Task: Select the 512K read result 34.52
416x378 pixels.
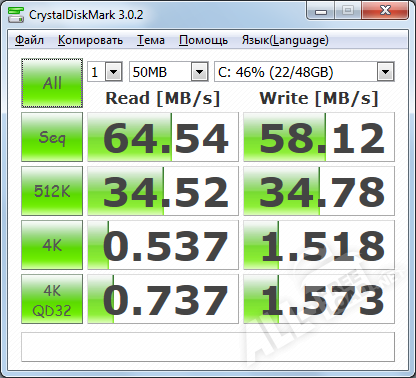Action: pyautogui.click(x=163, y=191)
